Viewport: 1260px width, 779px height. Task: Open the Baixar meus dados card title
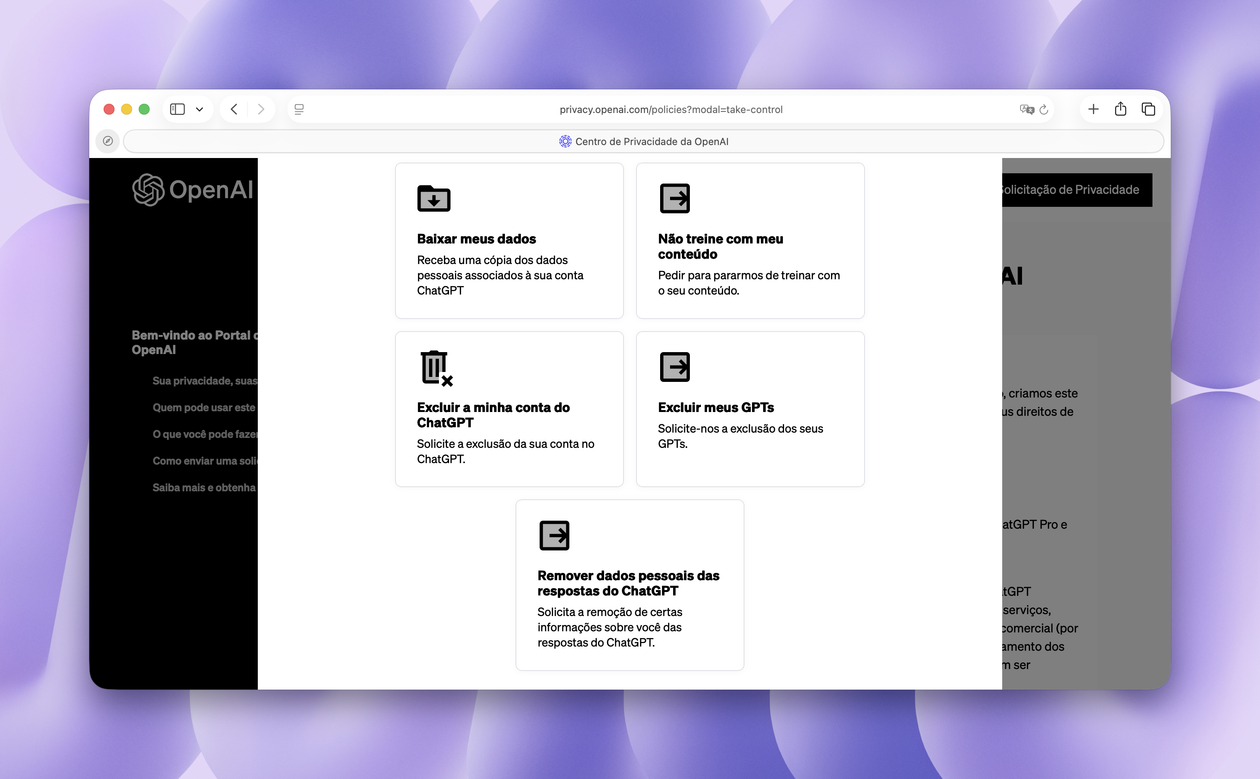tap(476, 239)
